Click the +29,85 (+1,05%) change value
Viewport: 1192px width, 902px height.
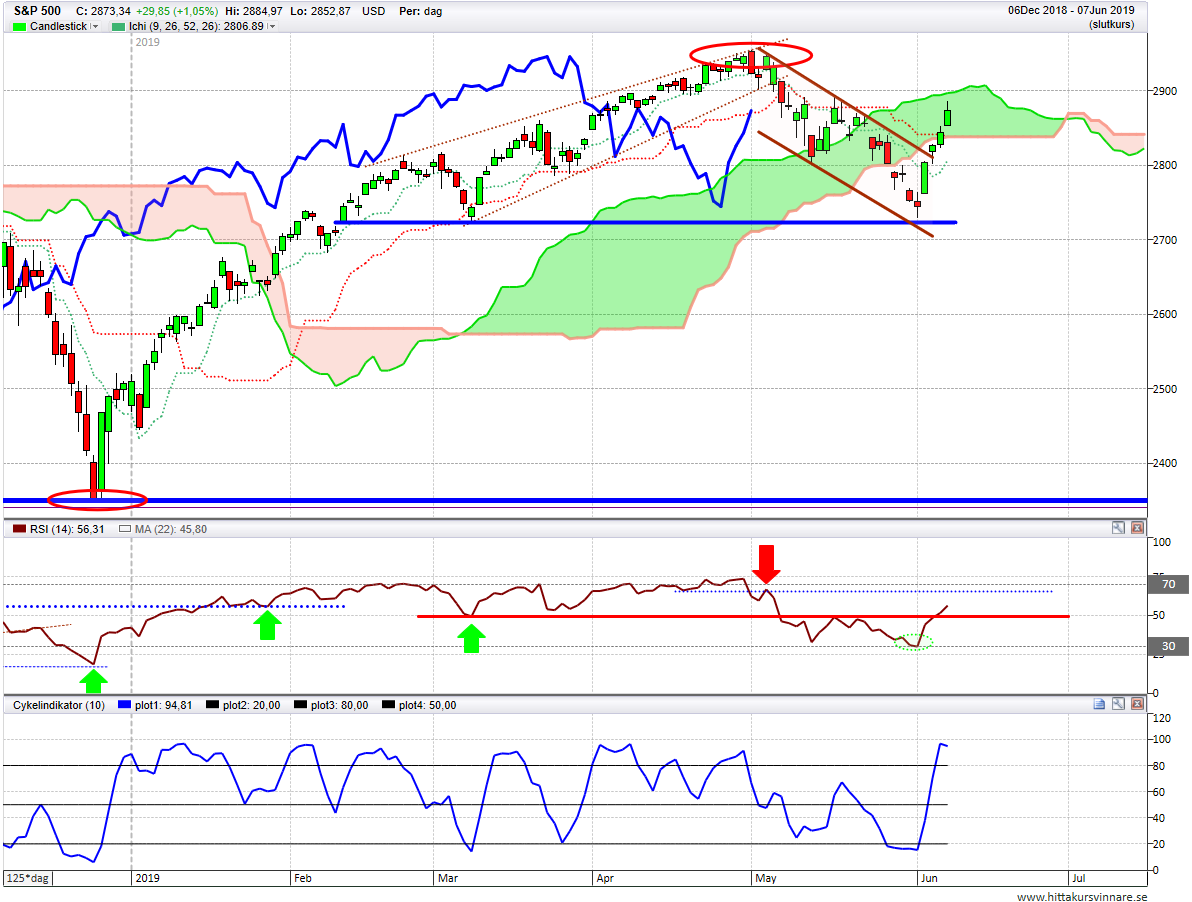(x=177, y=11)
